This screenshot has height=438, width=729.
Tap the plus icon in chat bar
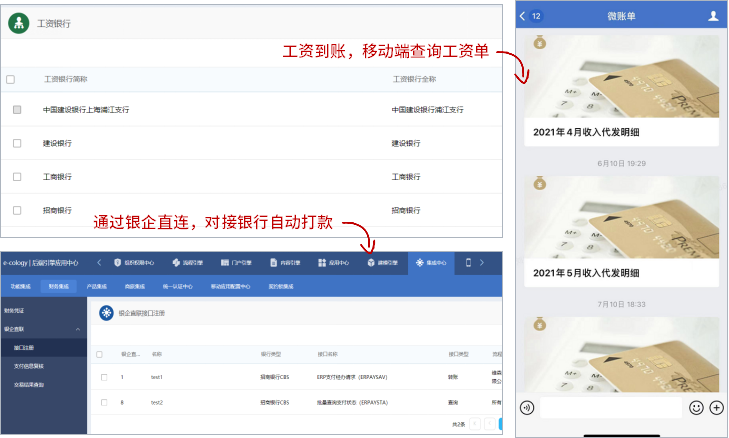tap(716, 408)
